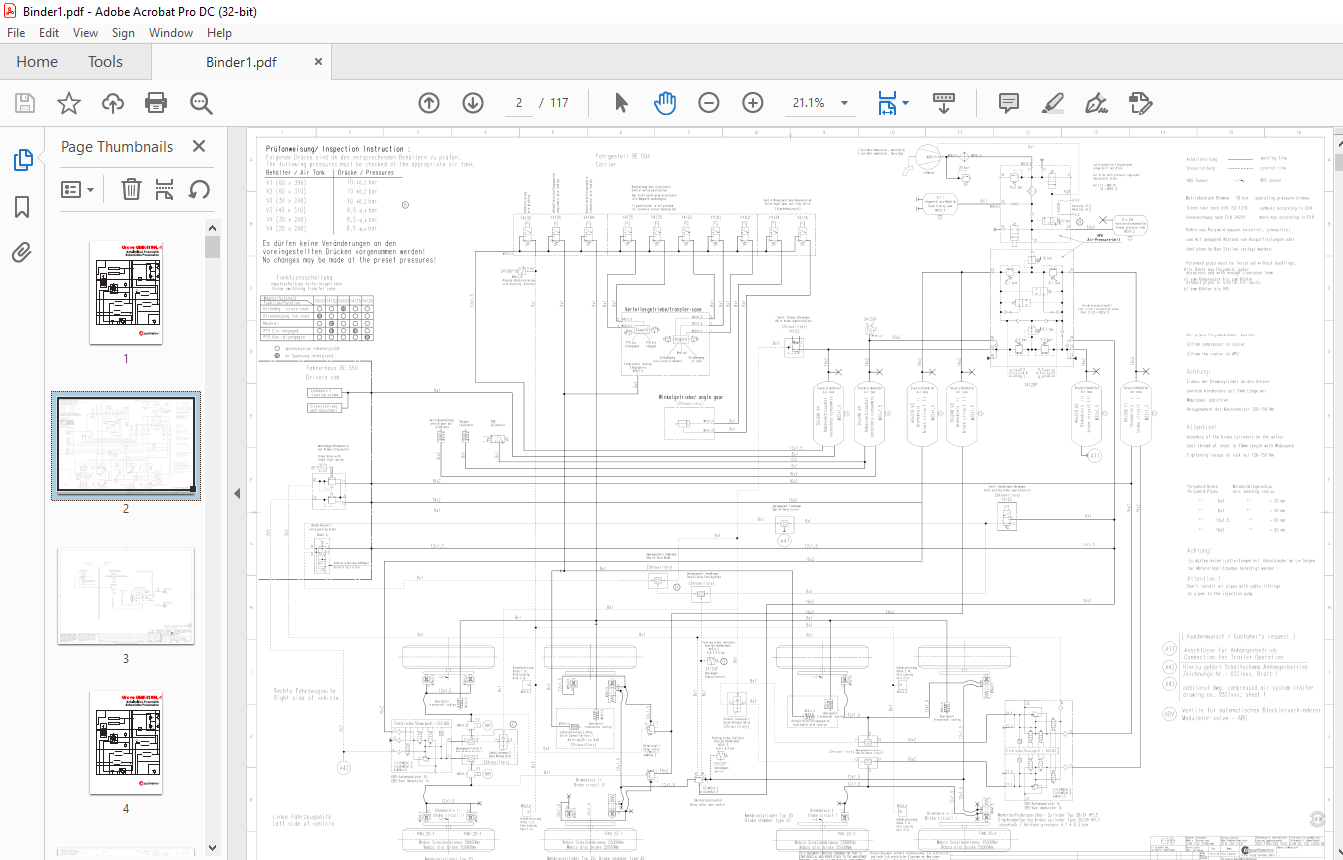Close the Binder1.pdf tab
The height and width of the screenshot is (860, 1343).
click(318, 62)
